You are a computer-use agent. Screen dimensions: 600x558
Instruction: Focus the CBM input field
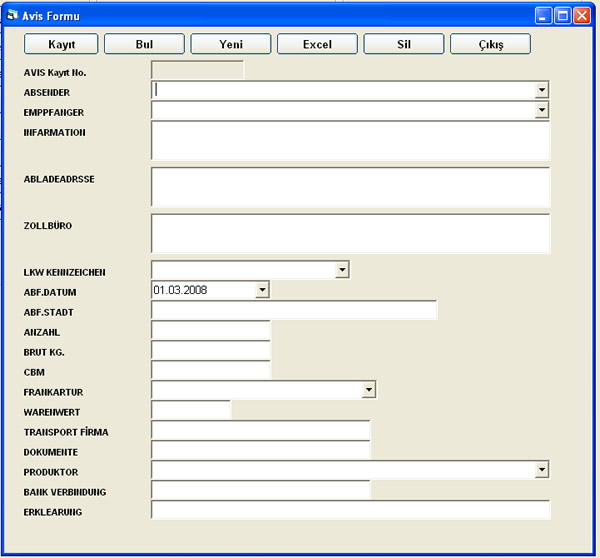[211, 370]
